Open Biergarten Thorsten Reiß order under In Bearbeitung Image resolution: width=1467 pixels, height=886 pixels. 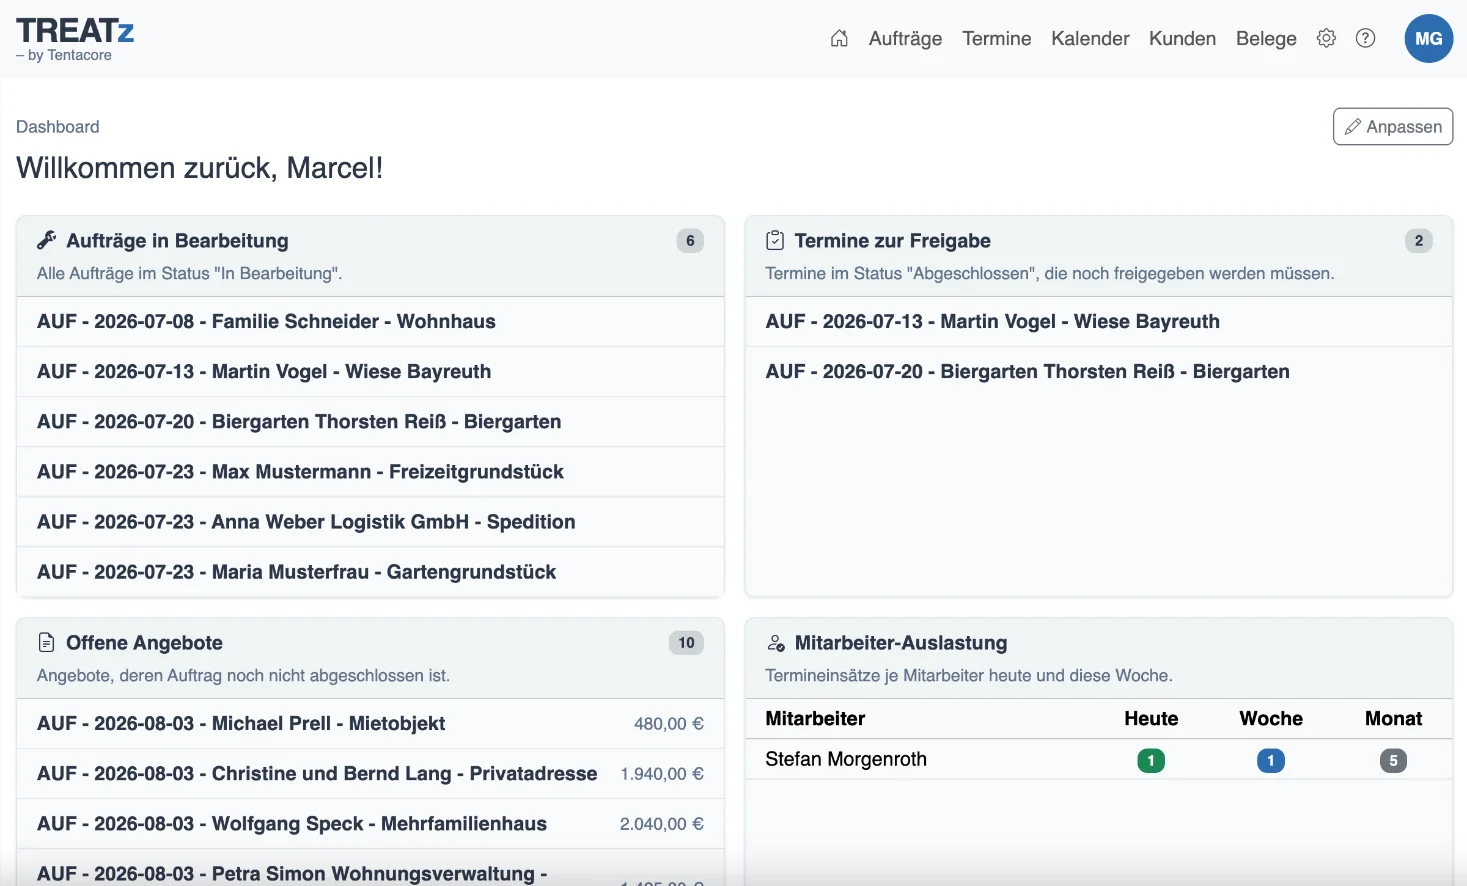[370, 421]
